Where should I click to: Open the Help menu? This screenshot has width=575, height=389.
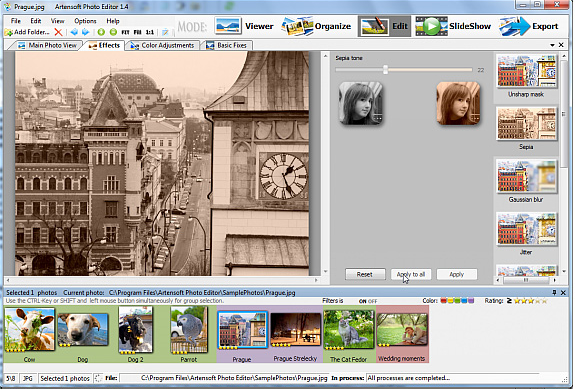tap(113, 21)
